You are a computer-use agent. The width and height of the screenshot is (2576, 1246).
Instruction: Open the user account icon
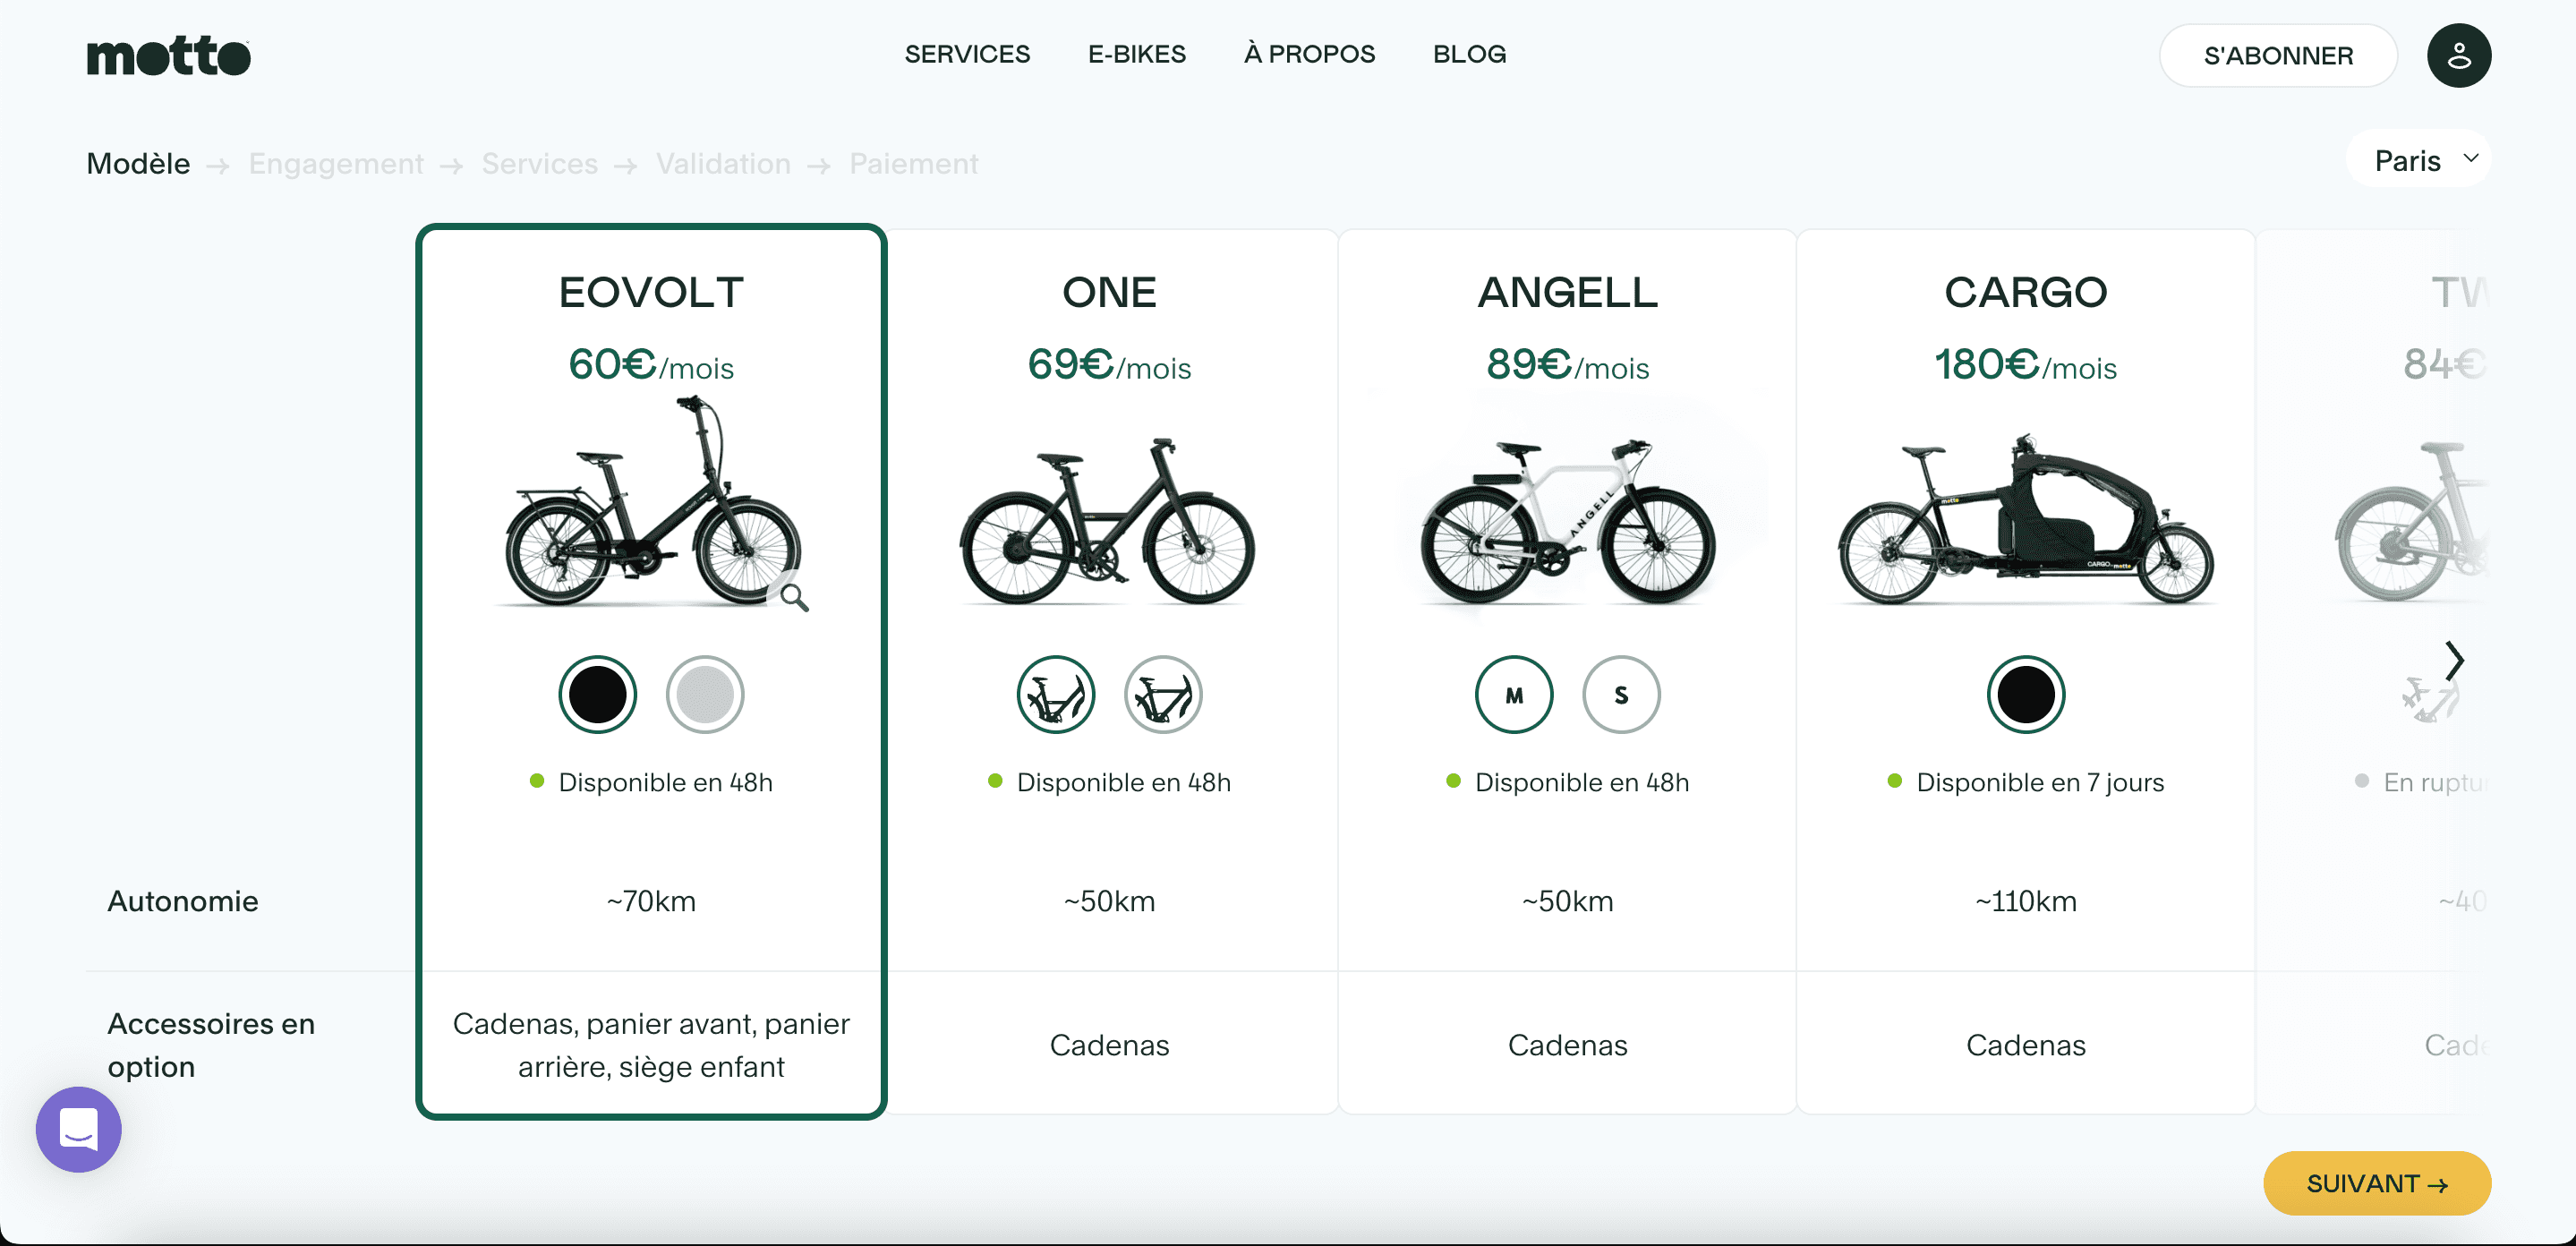(2457, 56)
